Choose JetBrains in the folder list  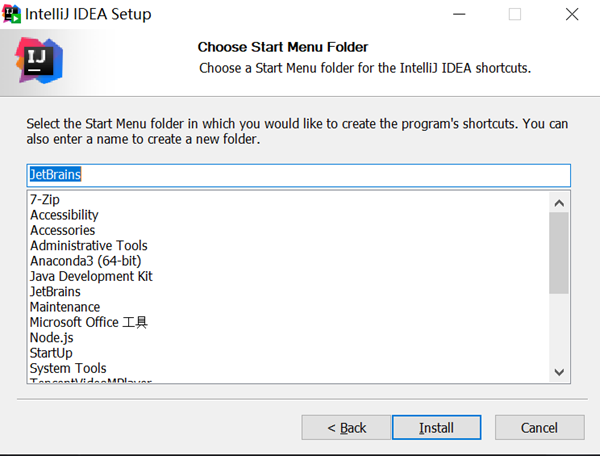pos(55,291)
